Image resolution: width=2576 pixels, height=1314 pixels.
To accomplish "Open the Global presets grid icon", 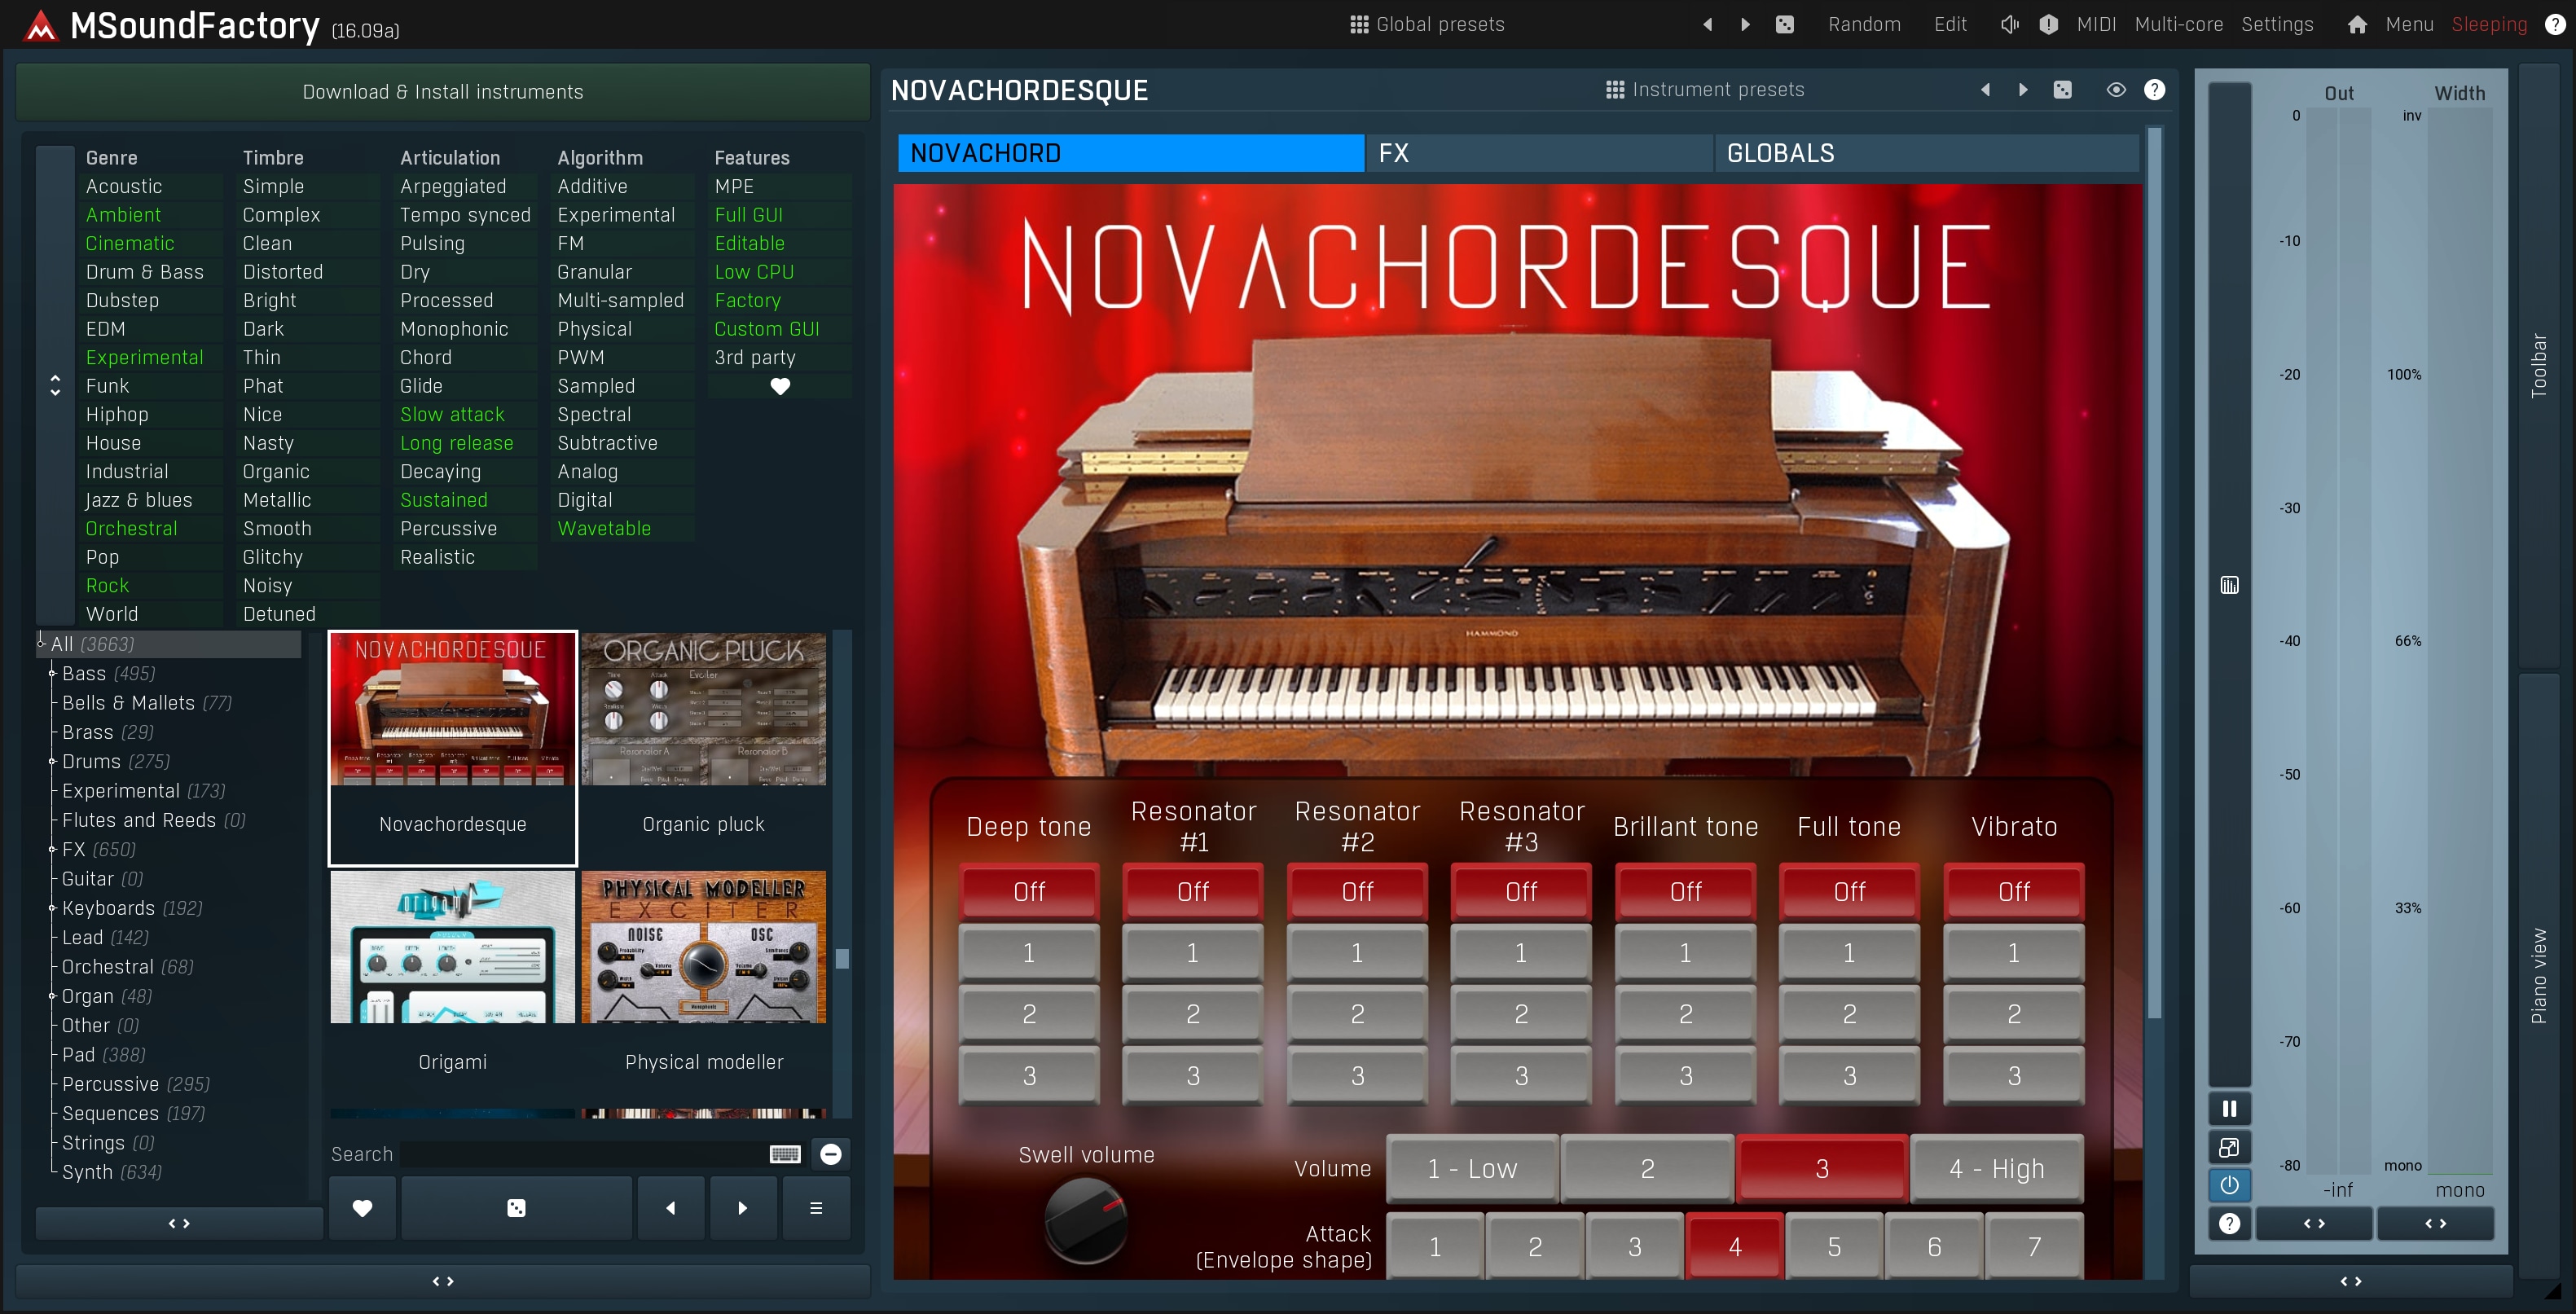I will 1358,24.
